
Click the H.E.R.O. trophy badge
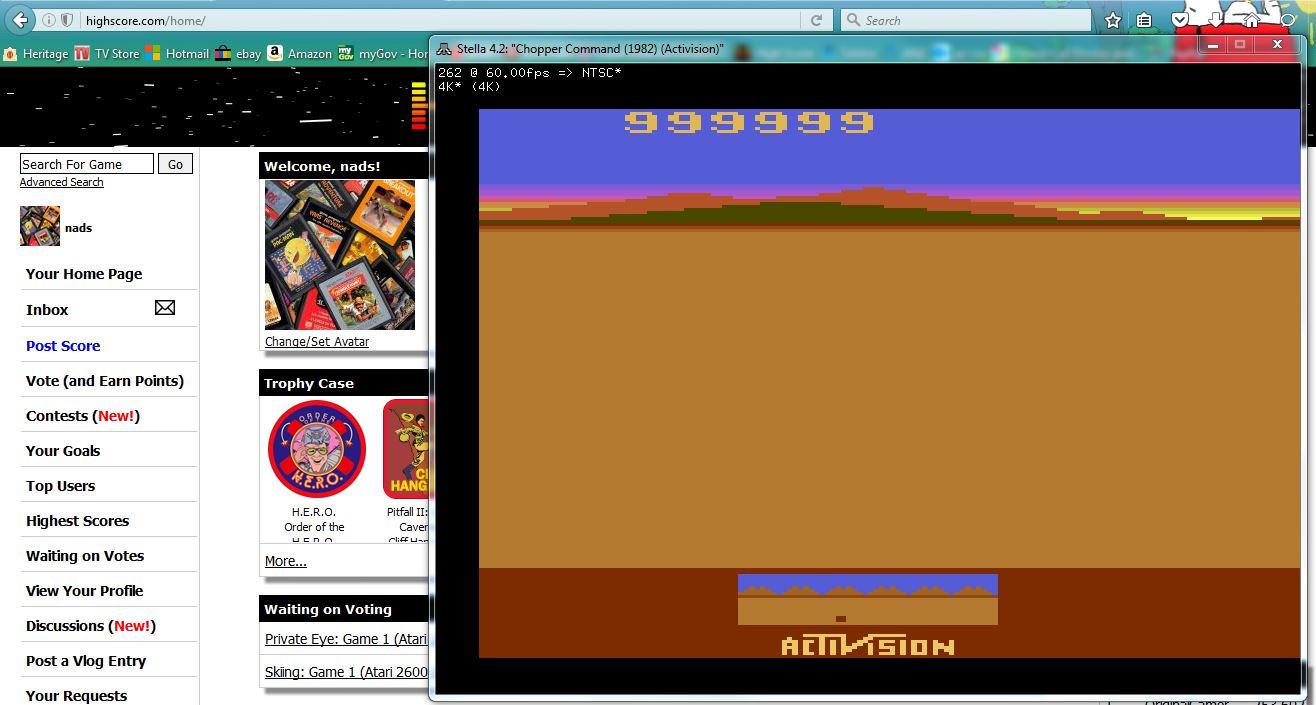[316, 449]
